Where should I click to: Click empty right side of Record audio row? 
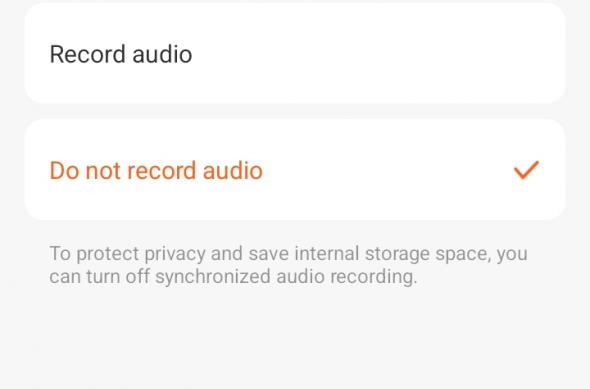414,53
